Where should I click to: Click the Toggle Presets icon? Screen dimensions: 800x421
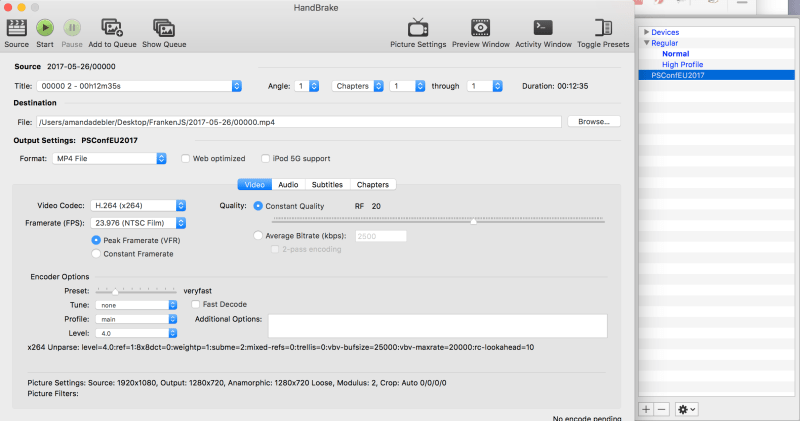(x=603, y=28)
